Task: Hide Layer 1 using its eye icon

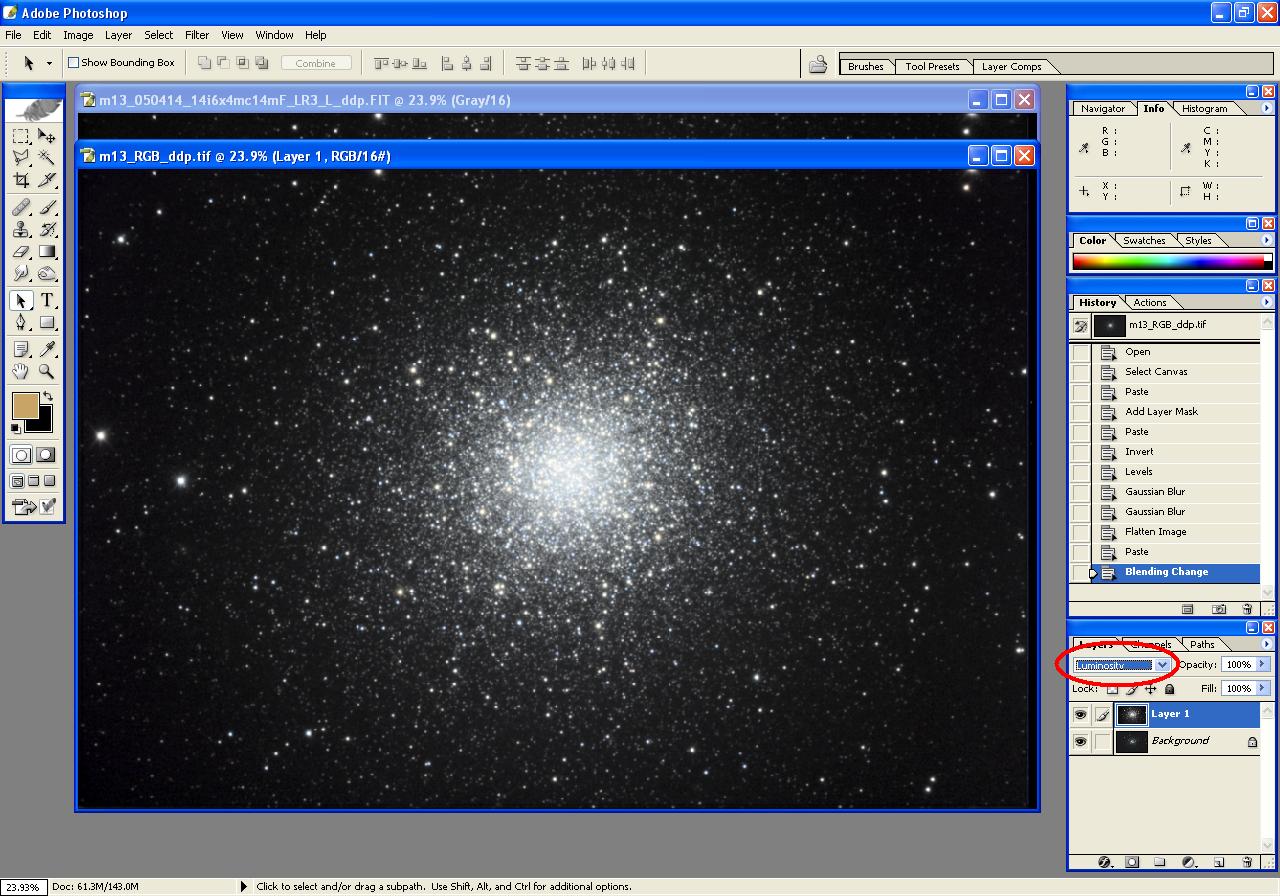Action: coord(1080,715)
